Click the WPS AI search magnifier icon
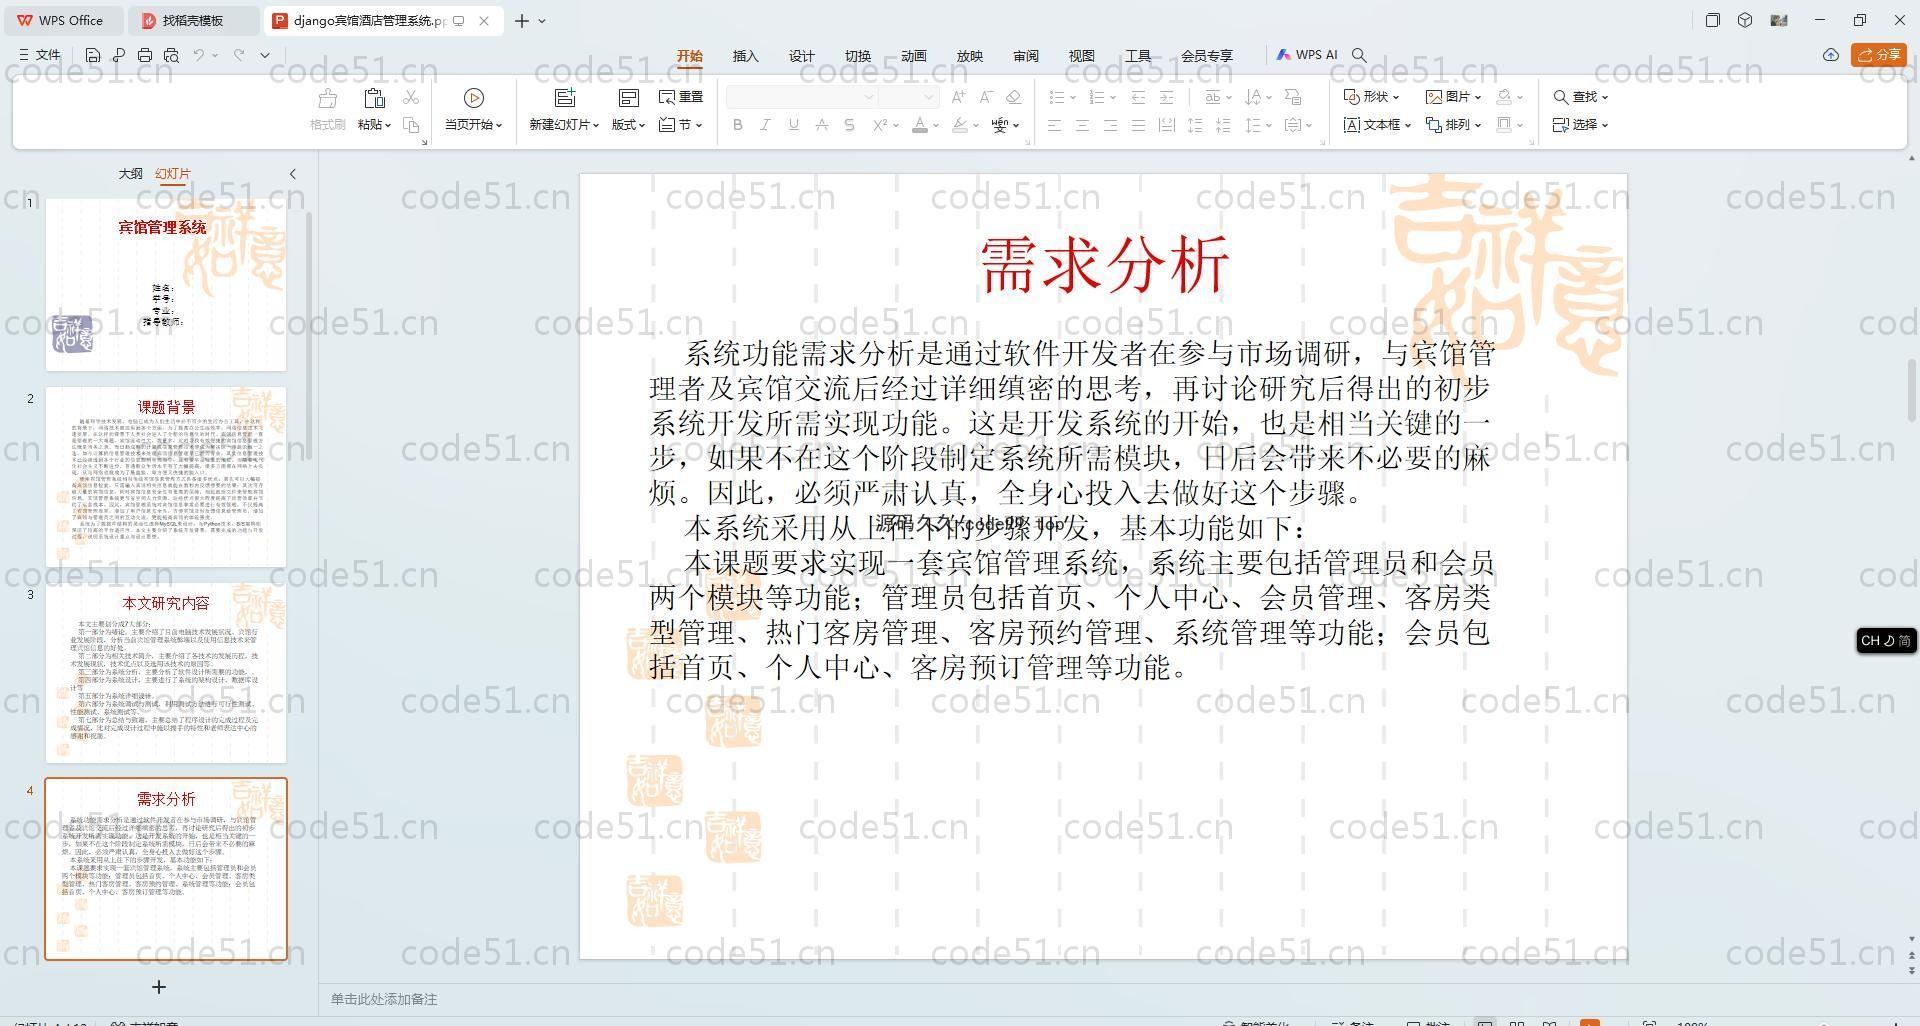 (x=1359, y=55)
